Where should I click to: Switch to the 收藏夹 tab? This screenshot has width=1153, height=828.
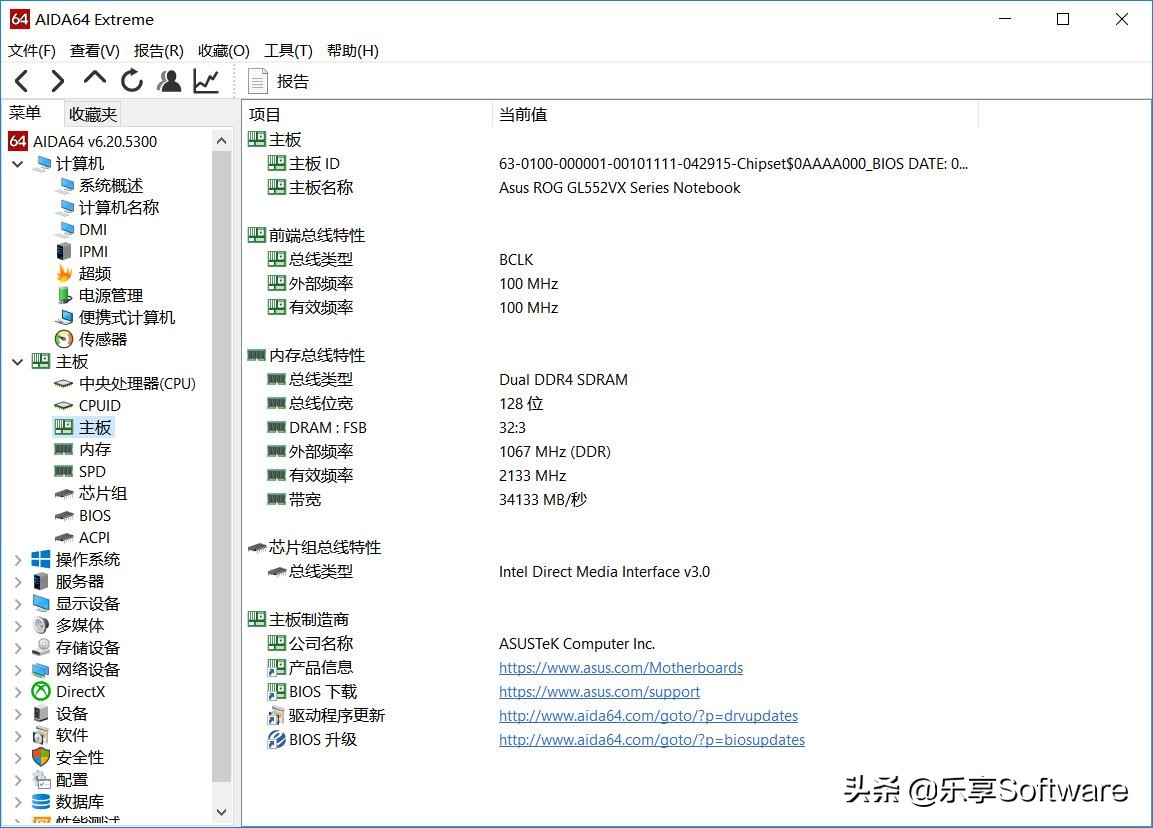tap(92, 113)
